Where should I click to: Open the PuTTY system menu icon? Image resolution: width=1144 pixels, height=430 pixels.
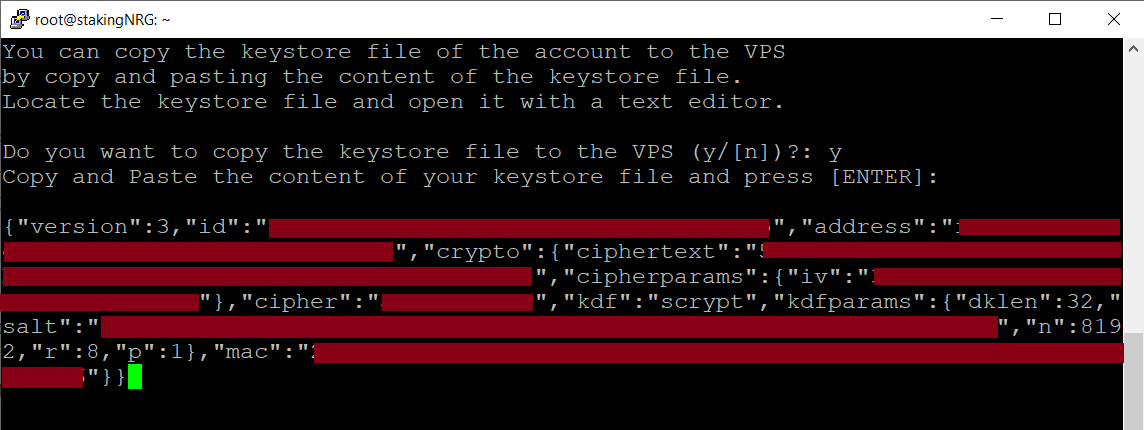click(19, 20)
